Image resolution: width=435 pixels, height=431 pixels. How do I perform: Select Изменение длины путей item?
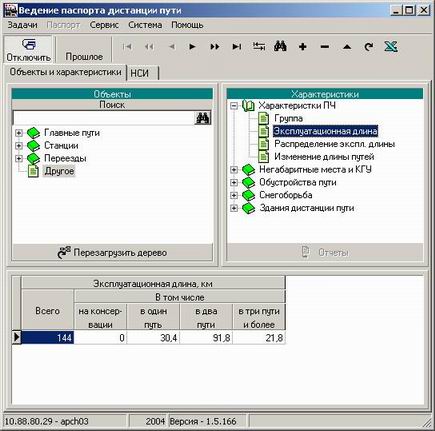pyautogui.click(x=324, y=157)
